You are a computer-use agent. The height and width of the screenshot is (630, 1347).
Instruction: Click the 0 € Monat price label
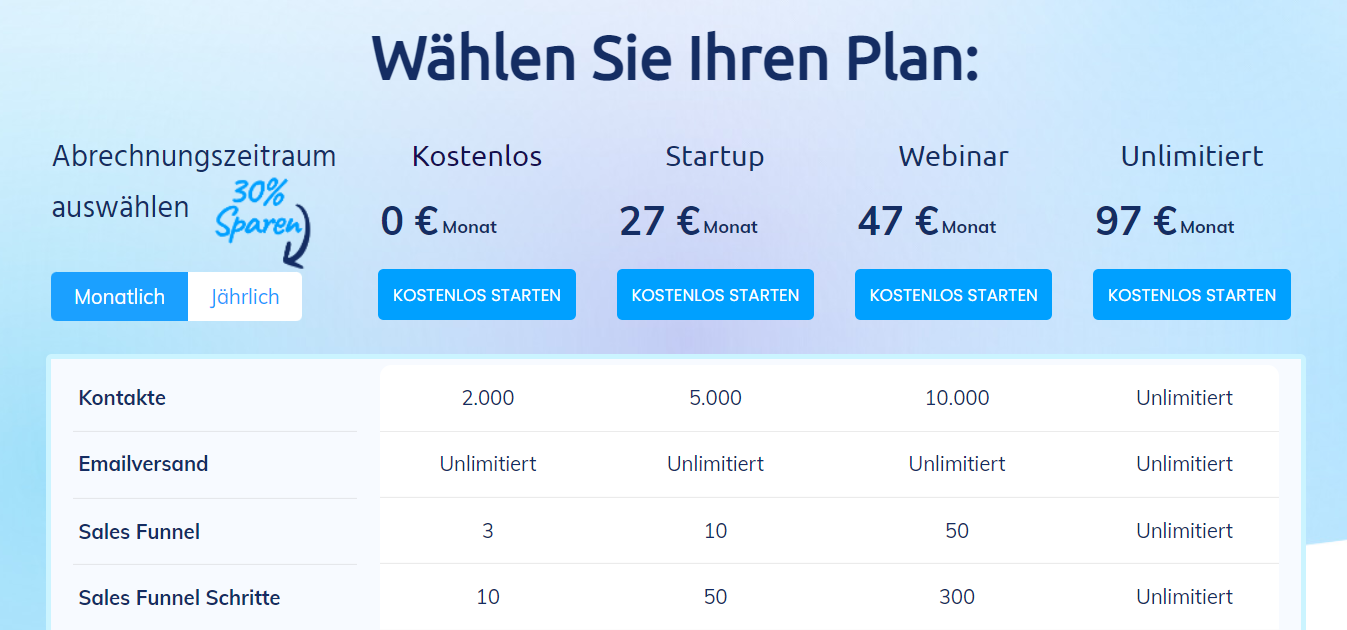pos(438,222)
